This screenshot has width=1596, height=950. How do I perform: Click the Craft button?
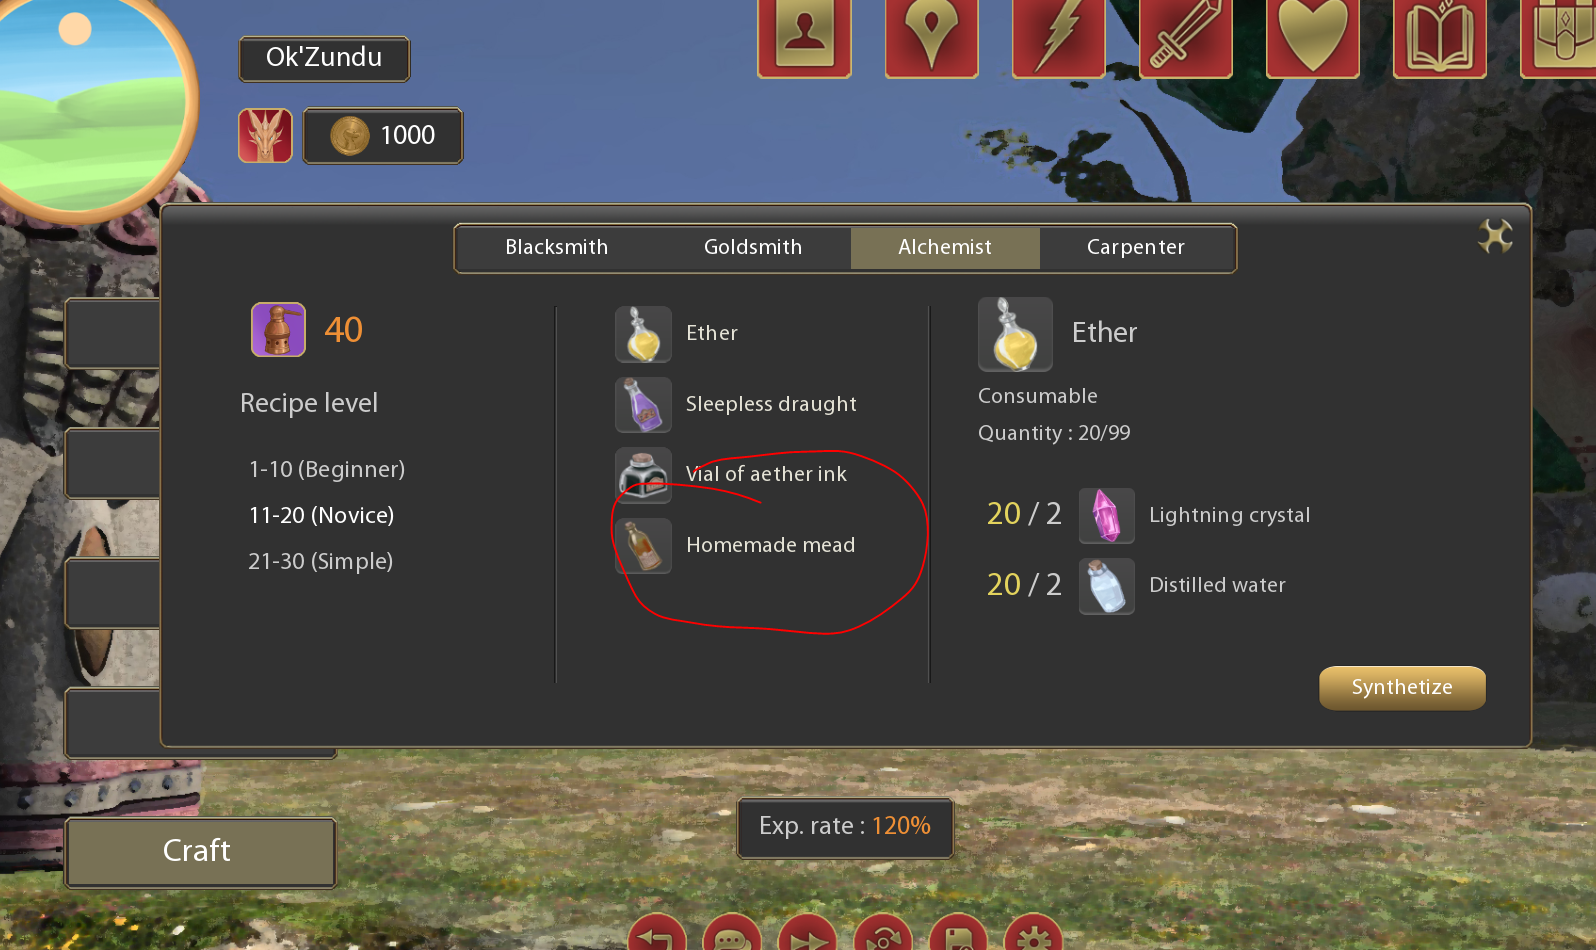[200, 851]
